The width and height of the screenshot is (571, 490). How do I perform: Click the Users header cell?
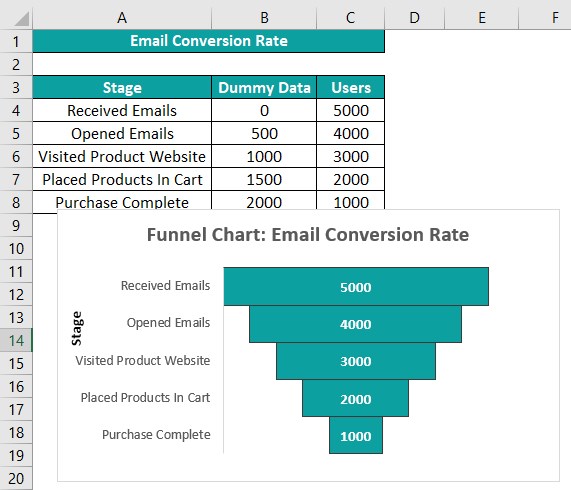351,87
